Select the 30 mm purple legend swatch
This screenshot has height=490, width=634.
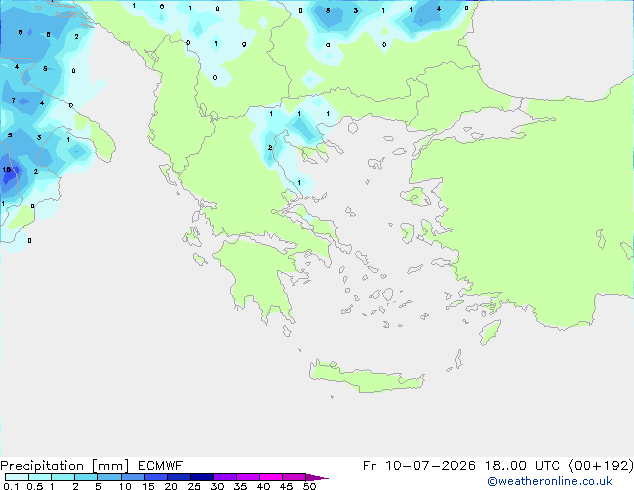pyautogui.click(x=225, y=477)
